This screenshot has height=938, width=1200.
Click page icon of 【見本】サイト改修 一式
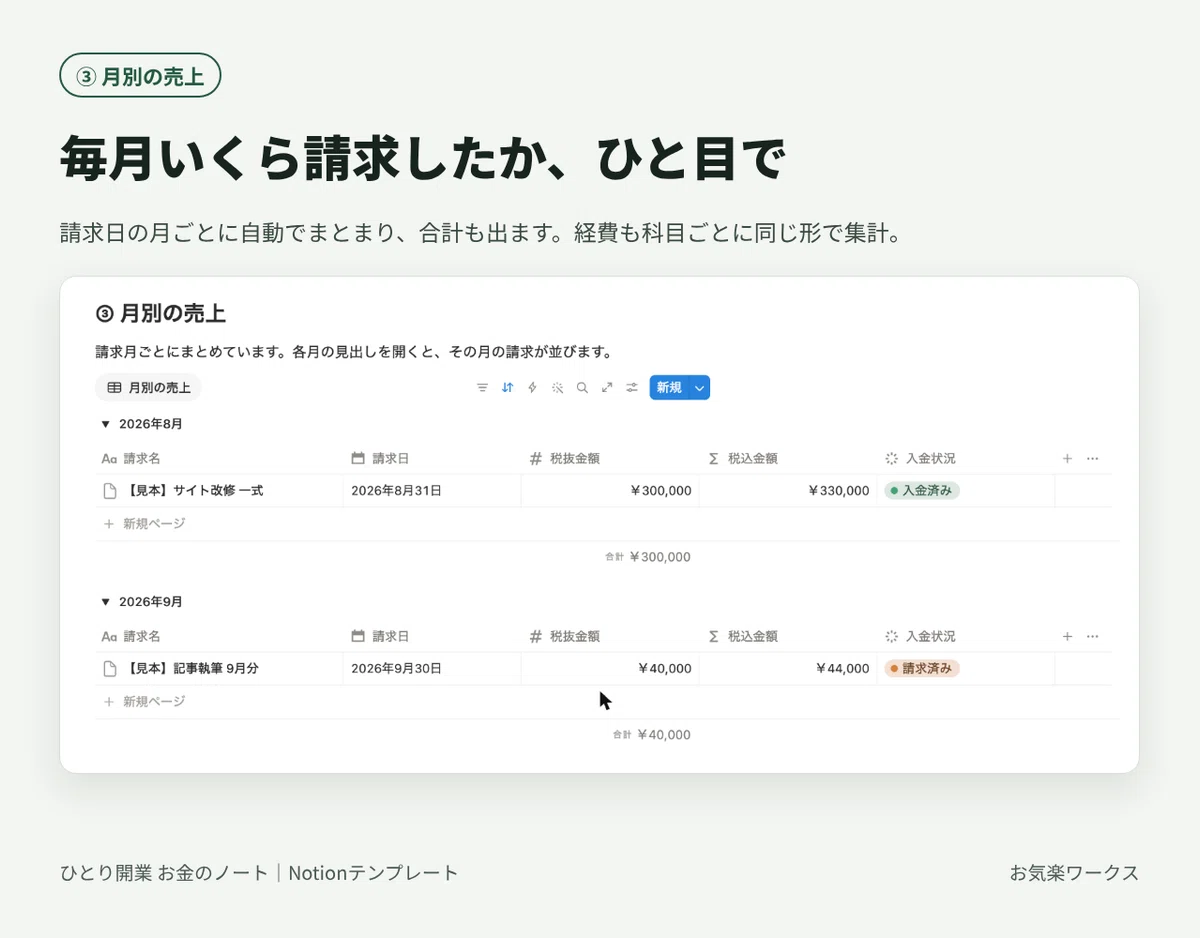click(111, 491)
